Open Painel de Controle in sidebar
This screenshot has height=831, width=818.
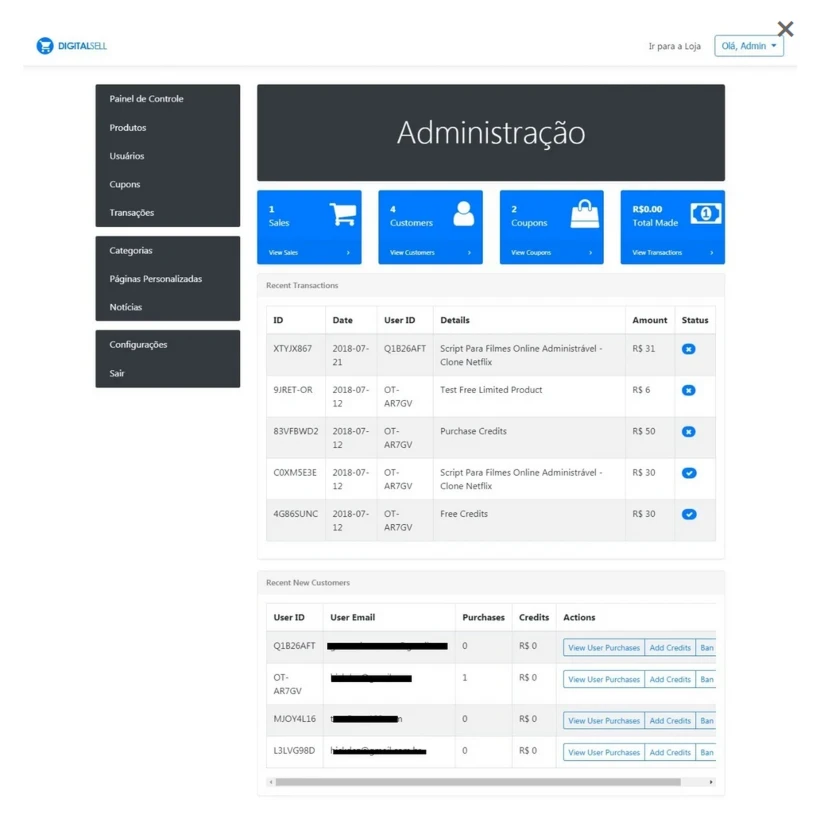pos(146,99)
